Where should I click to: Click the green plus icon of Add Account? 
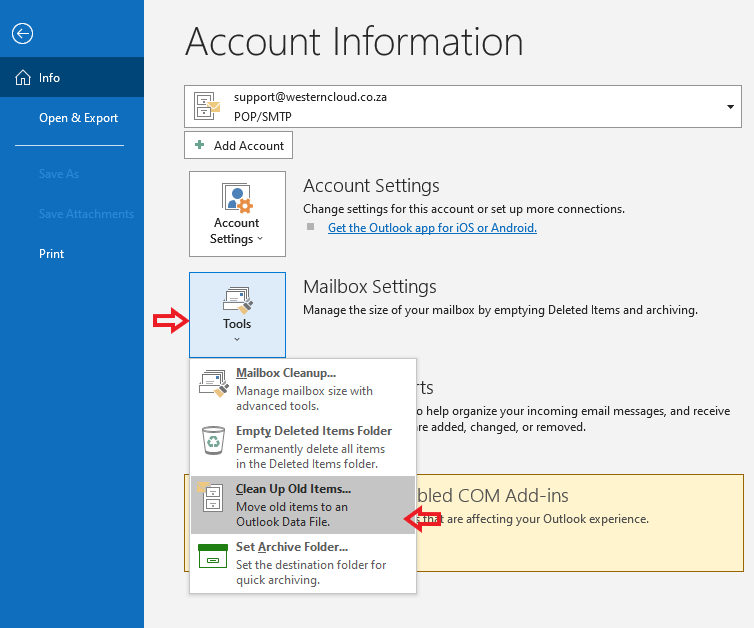(x=200, y=145)
